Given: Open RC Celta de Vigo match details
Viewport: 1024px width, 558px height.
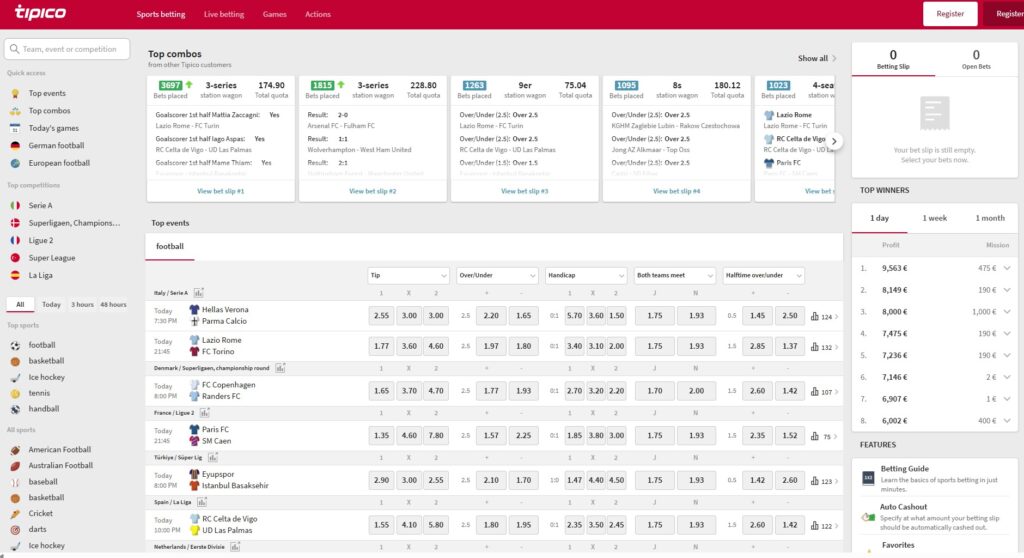Looking at the screenshot, I should coord(229,519).
